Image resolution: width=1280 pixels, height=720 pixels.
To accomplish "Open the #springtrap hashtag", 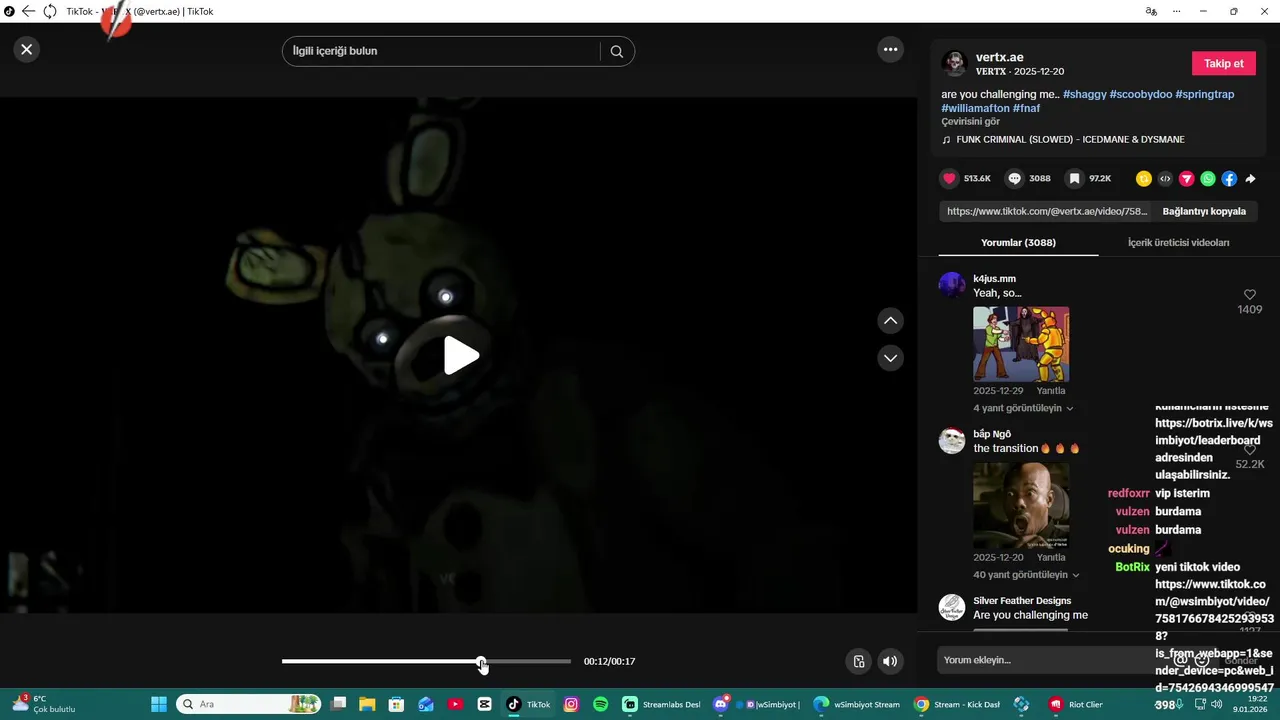I will click(1204, 94).
